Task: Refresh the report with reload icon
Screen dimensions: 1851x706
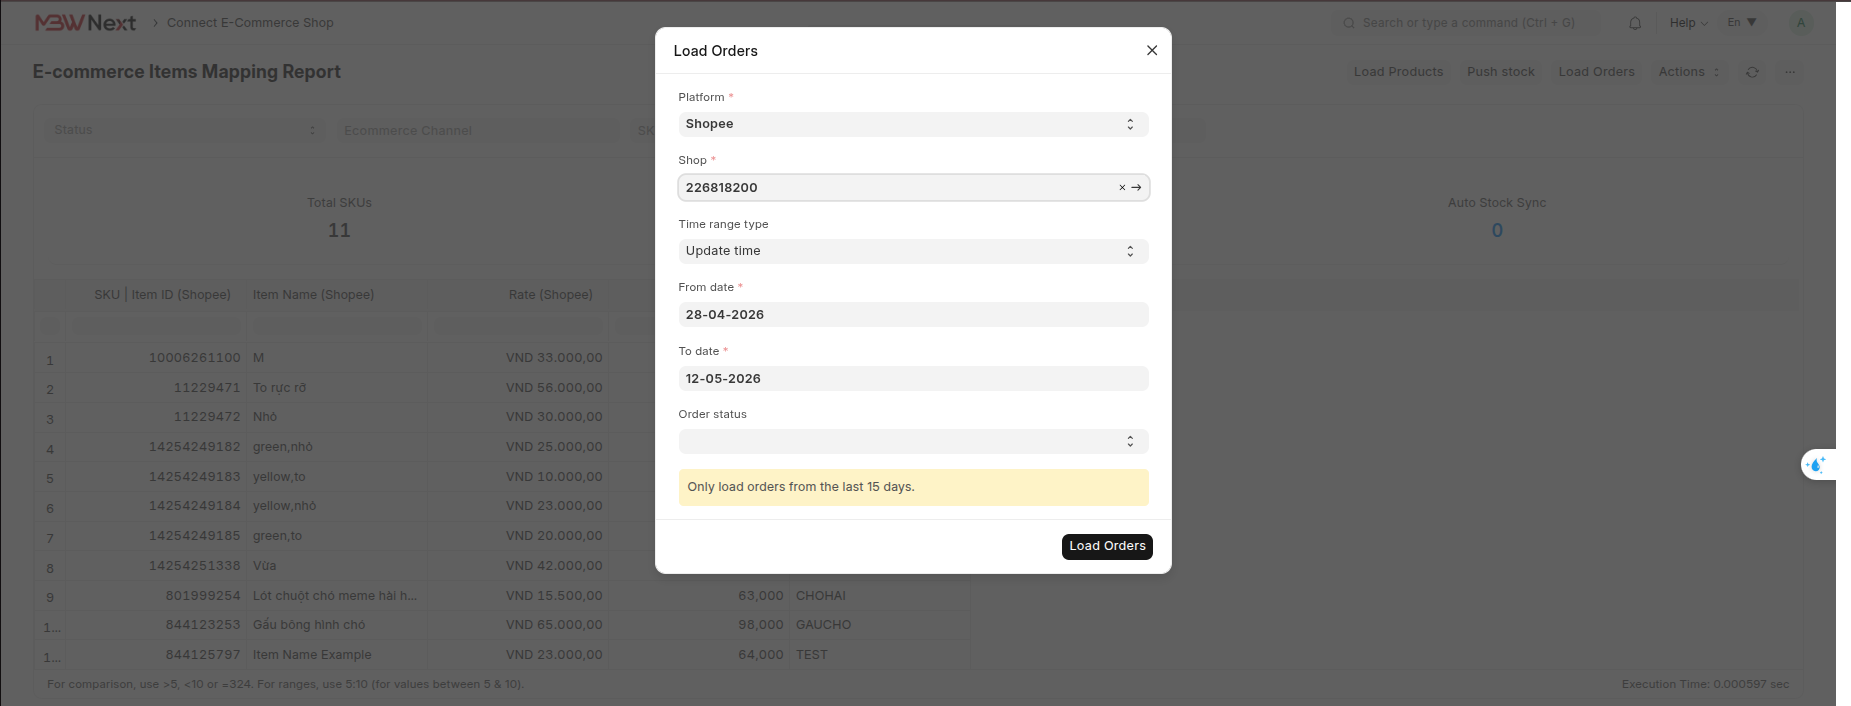Action: (x=1752, y=72)
